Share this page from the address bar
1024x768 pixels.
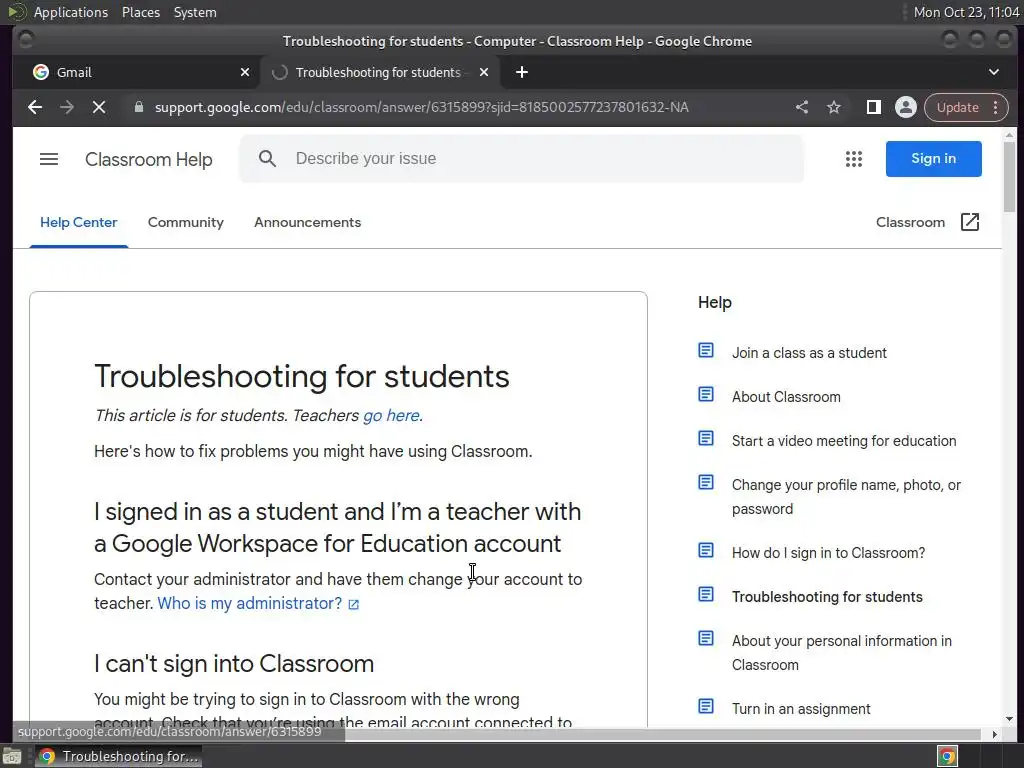(x=802, y=107)
